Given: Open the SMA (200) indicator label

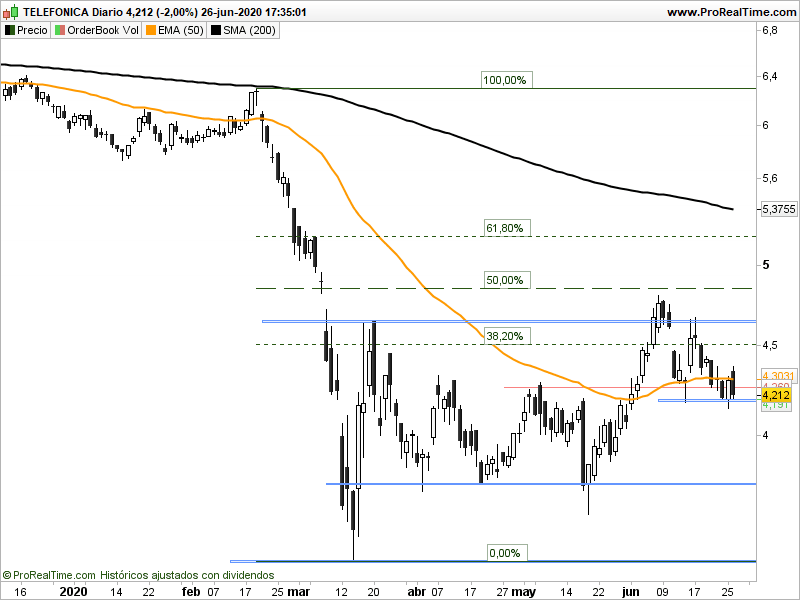Looking at the screenshot, I should pyautogui.click(x=249, y=31).
